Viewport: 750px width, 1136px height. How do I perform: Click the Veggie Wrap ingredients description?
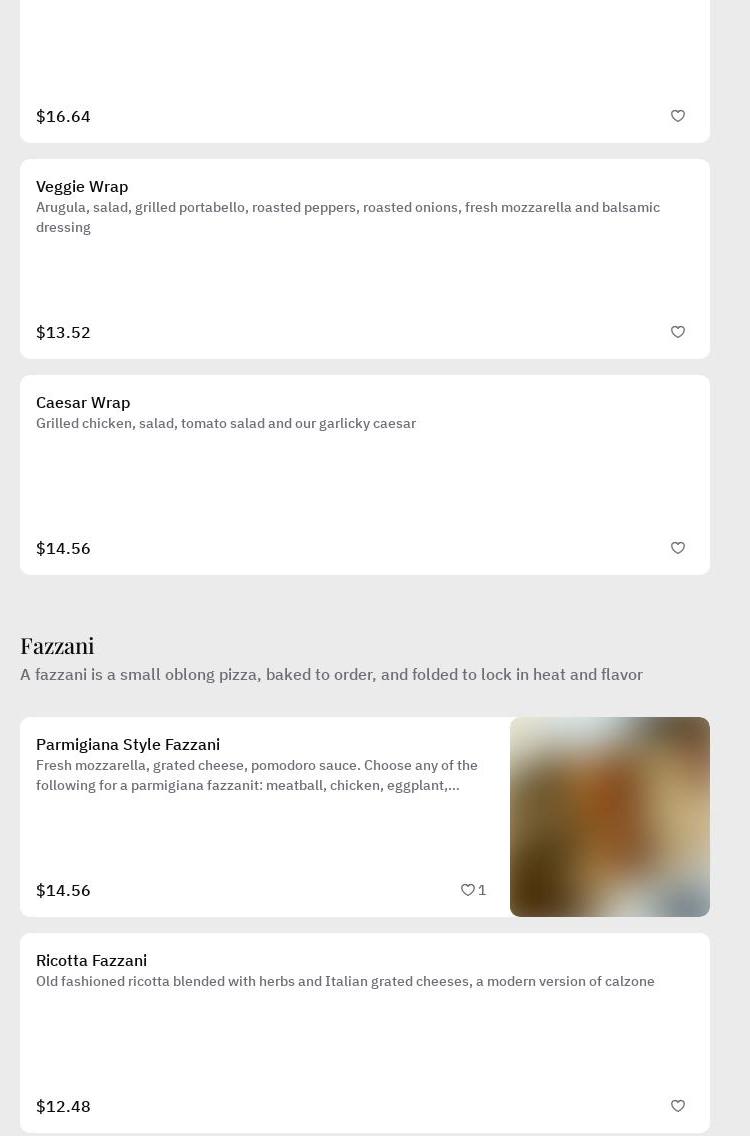[348, 217]
